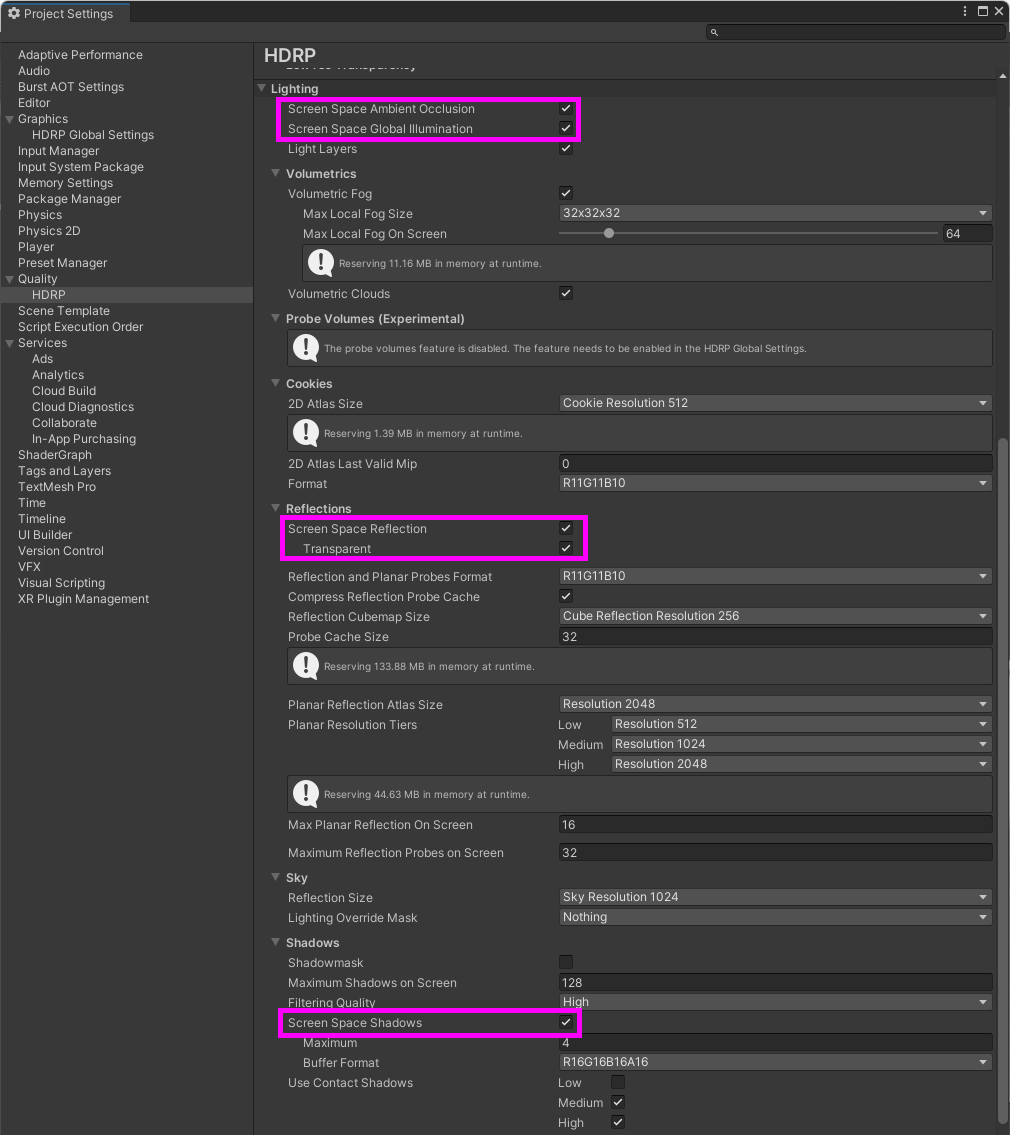Toggle Screen Space Ambient Occlusion checkbox
This screenshot has height=1135, width=1010.
click(566, 109)
